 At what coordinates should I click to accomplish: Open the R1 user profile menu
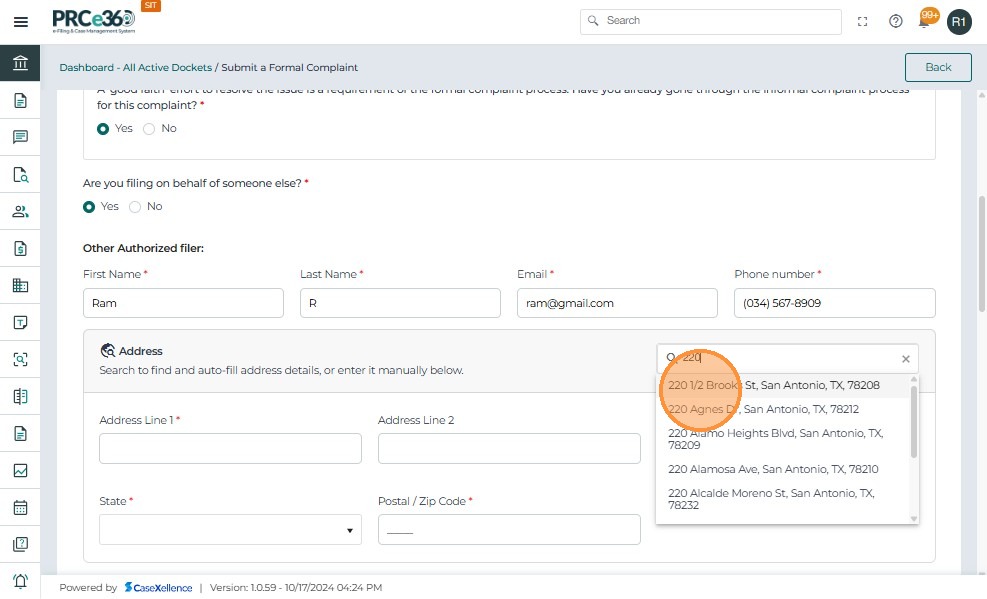coord(959,21)
